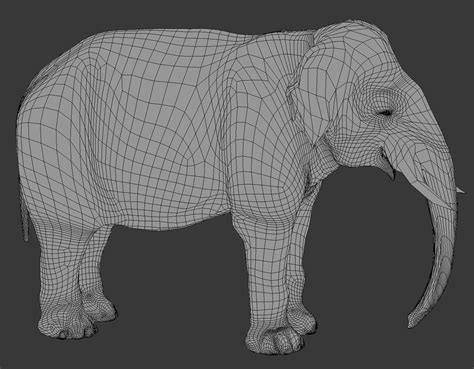Select the elephant model's eye
The height and width of the screenshot is (369, 474).
pyautogui.click(x=385, y=113)
